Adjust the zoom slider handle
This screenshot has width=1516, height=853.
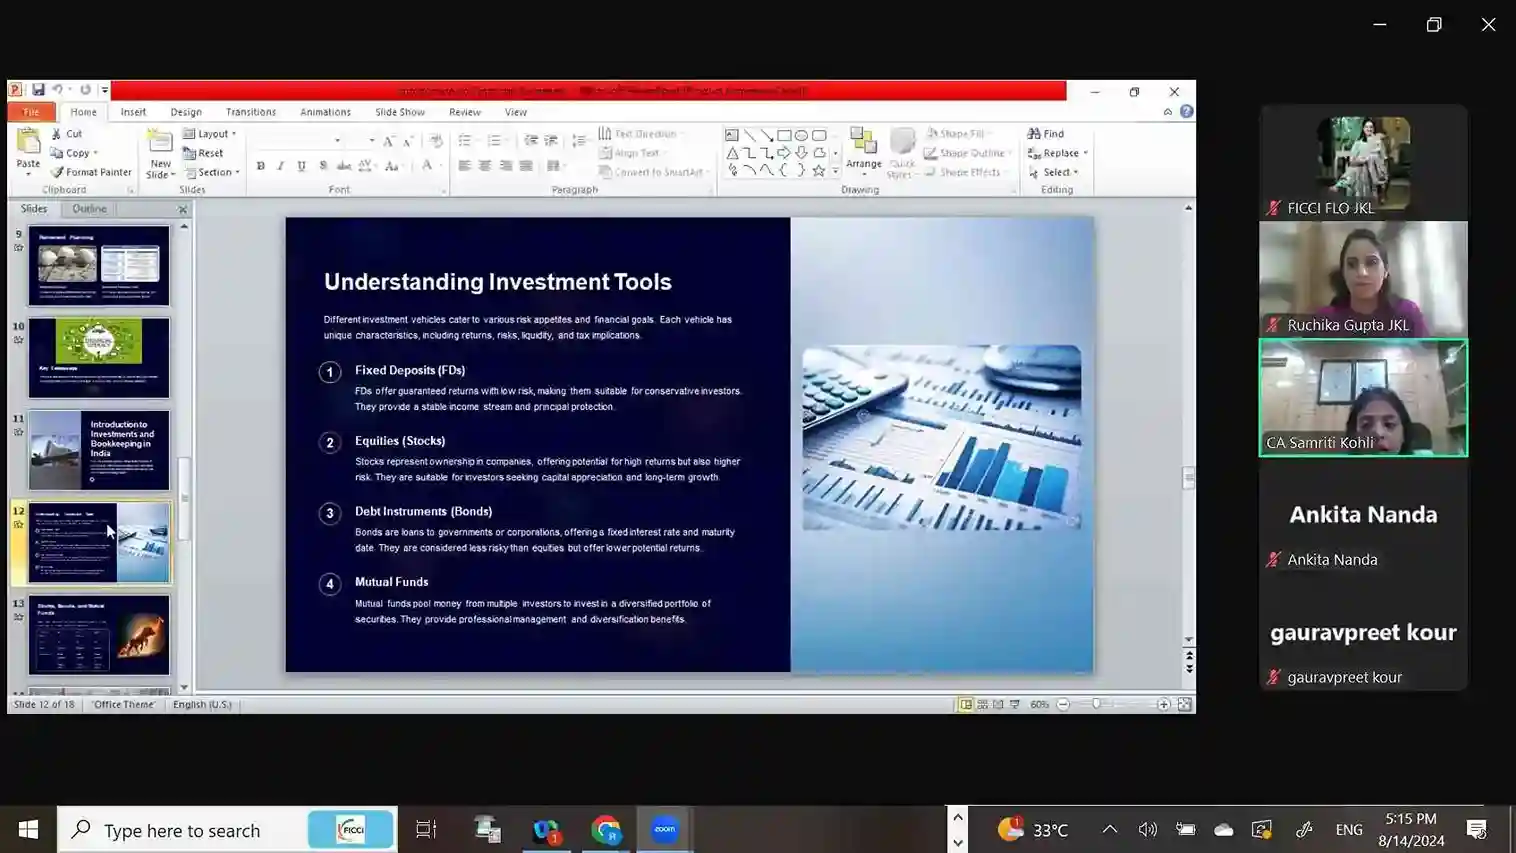tap(1097, 705)
